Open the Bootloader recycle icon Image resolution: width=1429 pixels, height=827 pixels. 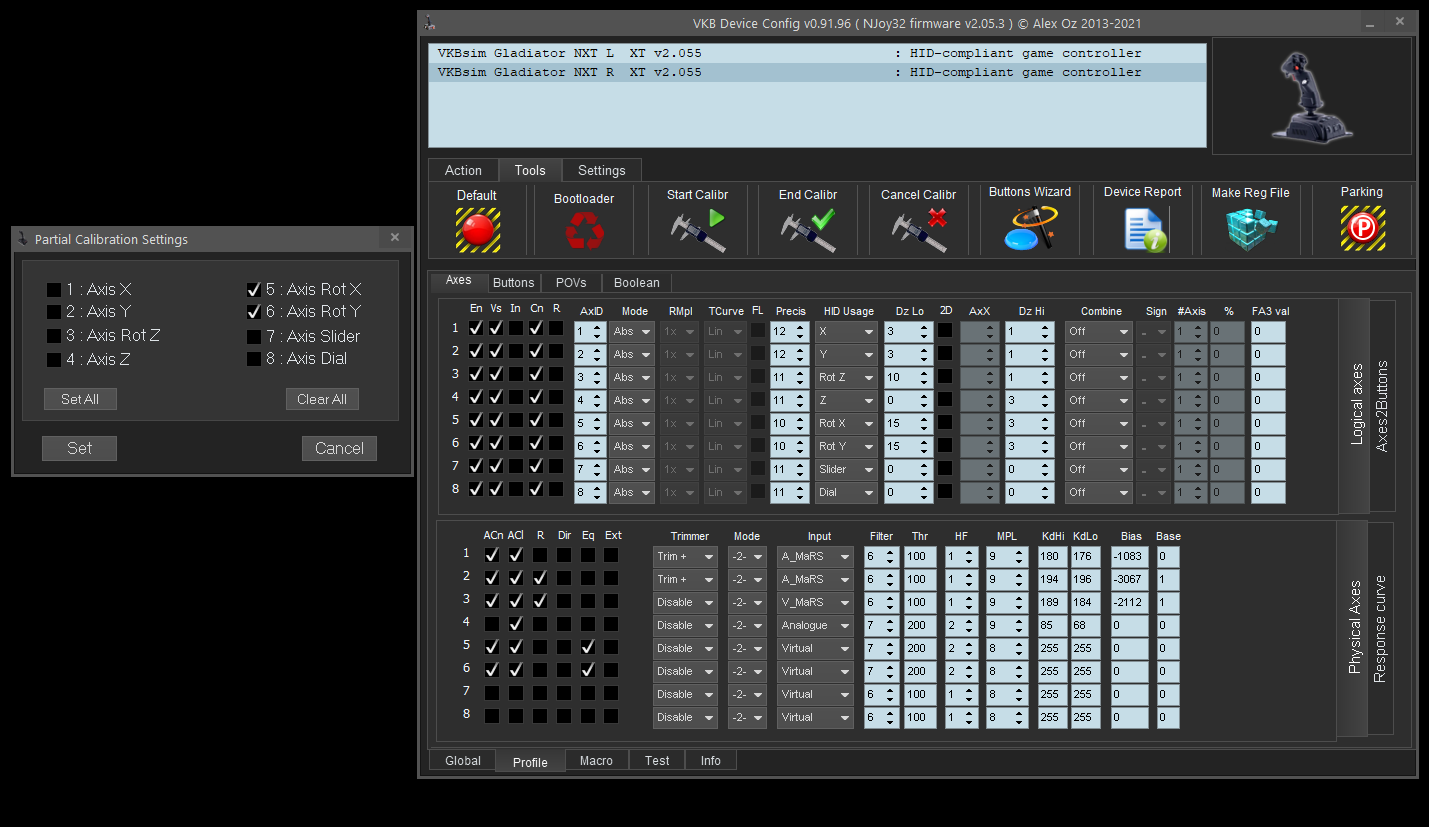point(584,230)
